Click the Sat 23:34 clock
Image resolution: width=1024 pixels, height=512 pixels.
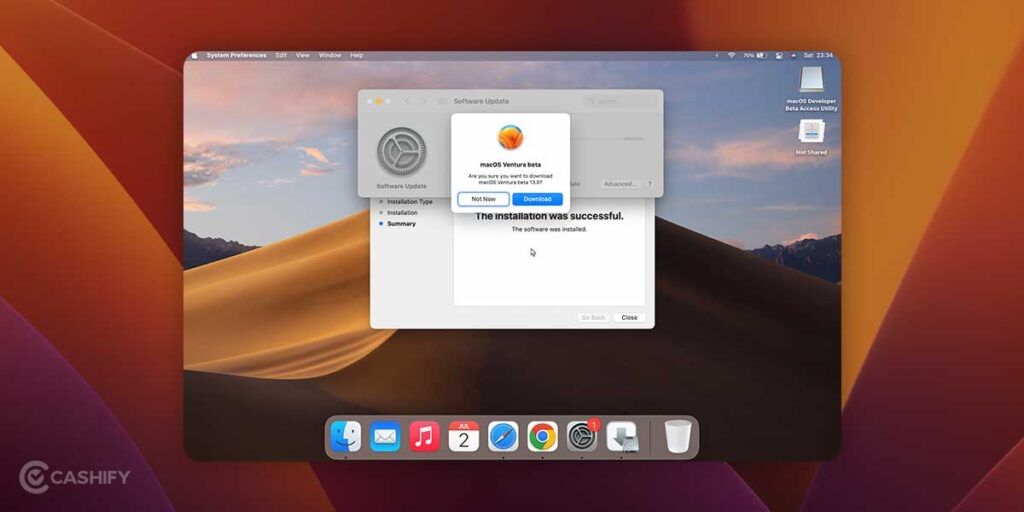pos(818,56)
